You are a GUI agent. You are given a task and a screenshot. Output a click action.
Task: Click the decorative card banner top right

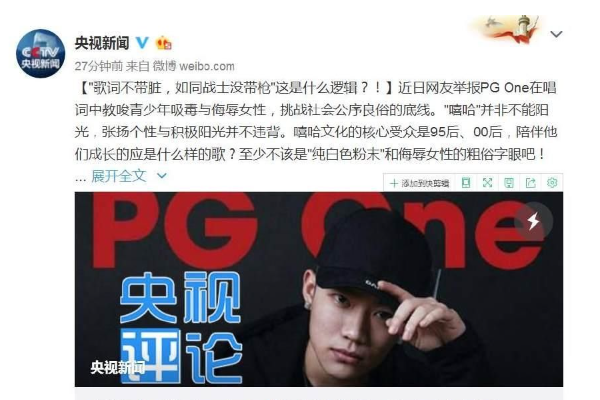[505, 29]
